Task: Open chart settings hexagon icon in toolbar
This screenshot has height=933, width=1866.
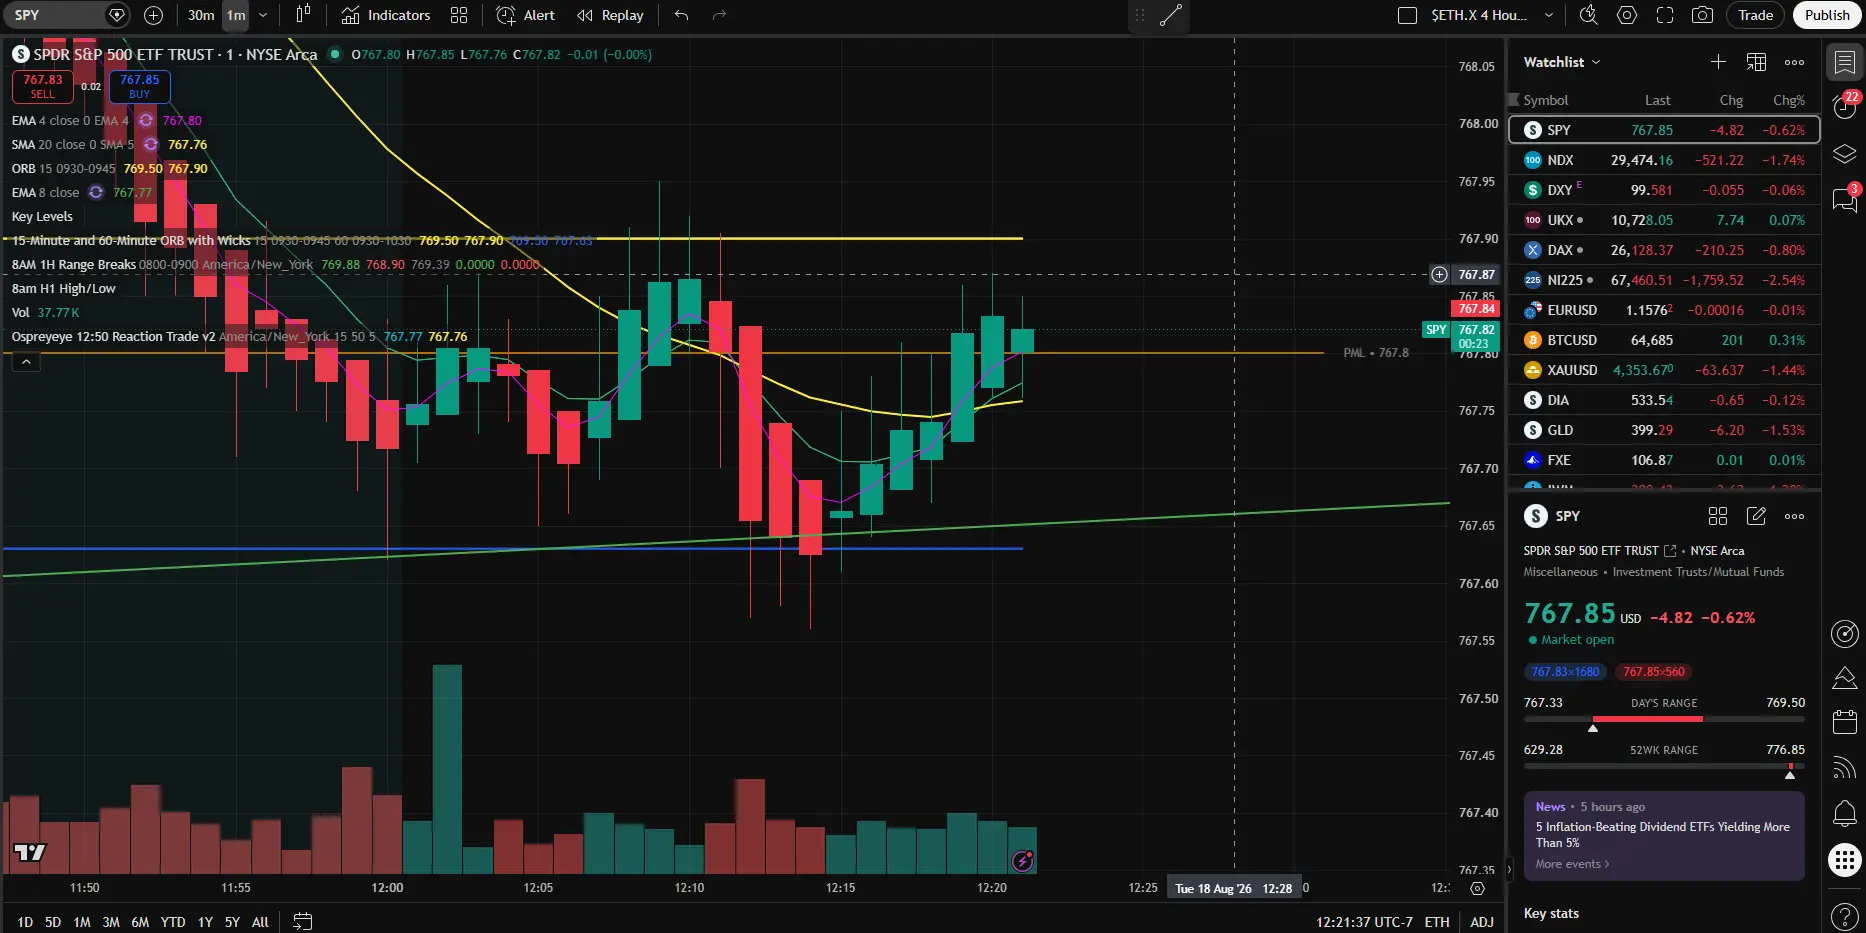Action: (1627, 15)
